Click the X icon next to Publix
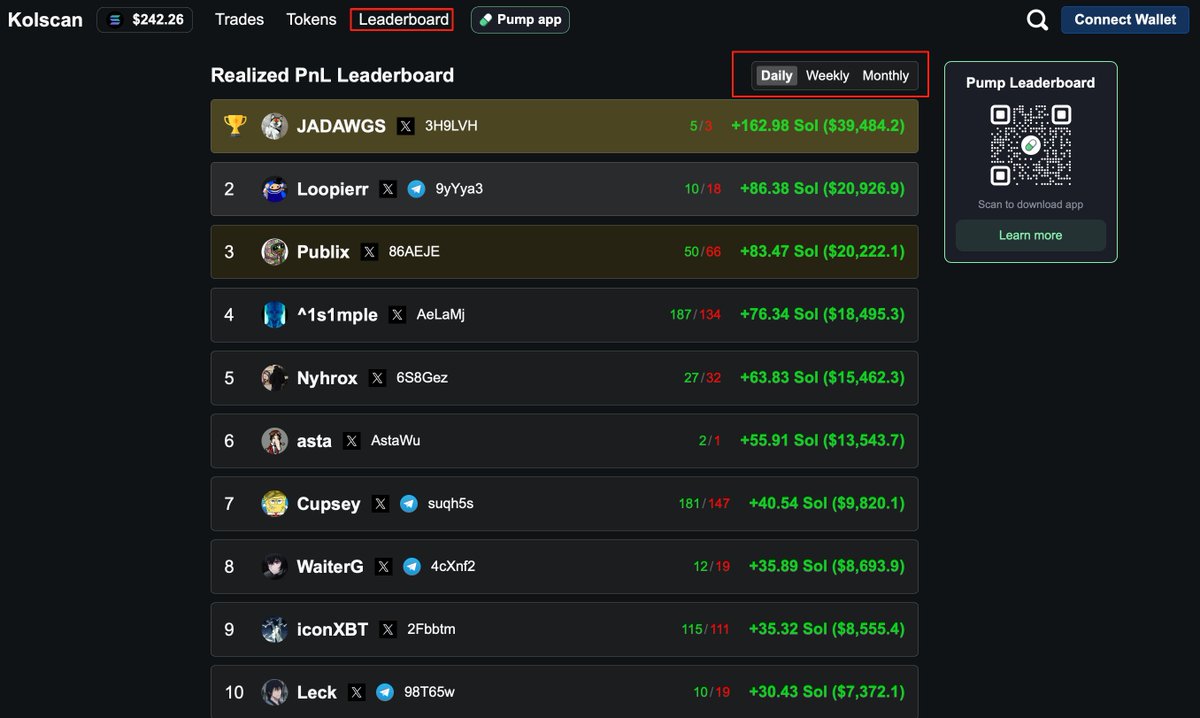Screen dimensions: 1200x718 click(x=370, y=252)
